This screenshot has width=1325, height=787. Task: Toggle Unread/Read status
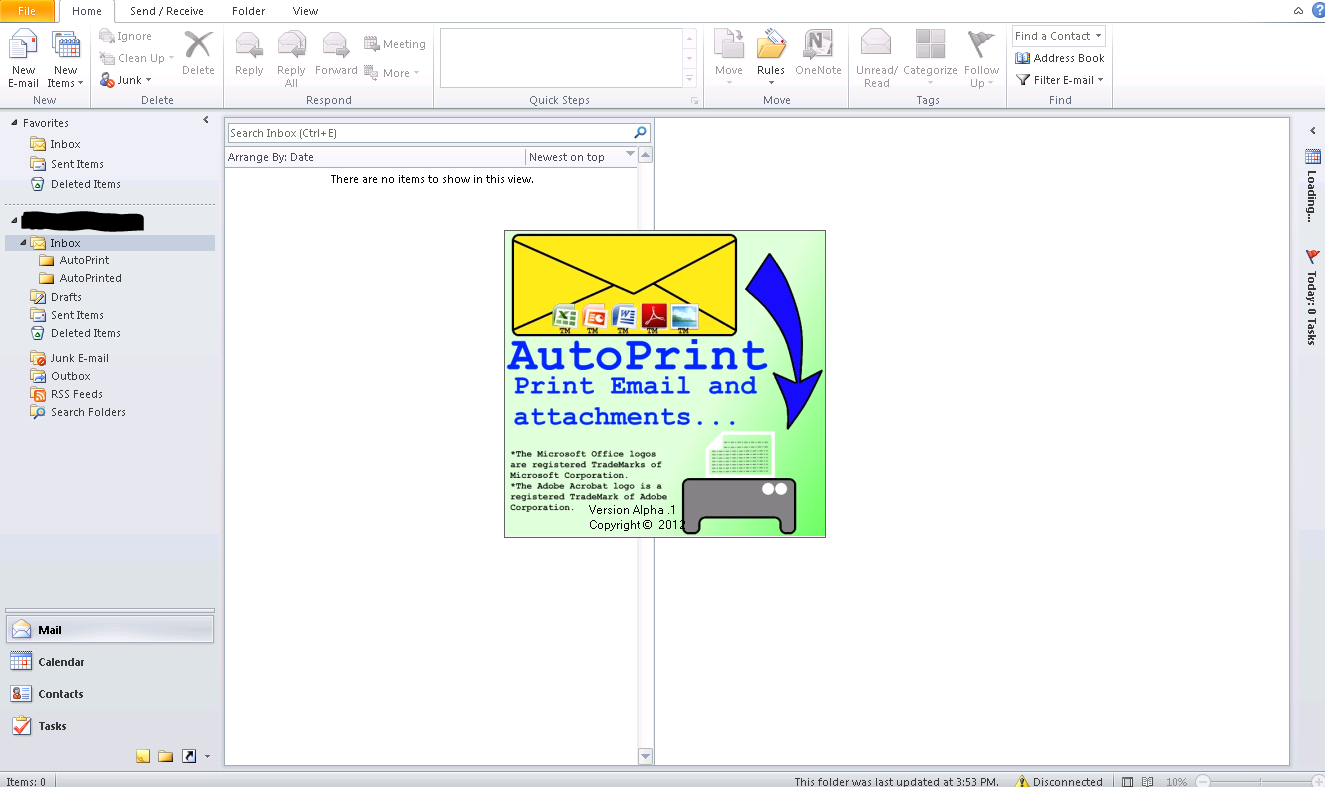click(875, 55)
